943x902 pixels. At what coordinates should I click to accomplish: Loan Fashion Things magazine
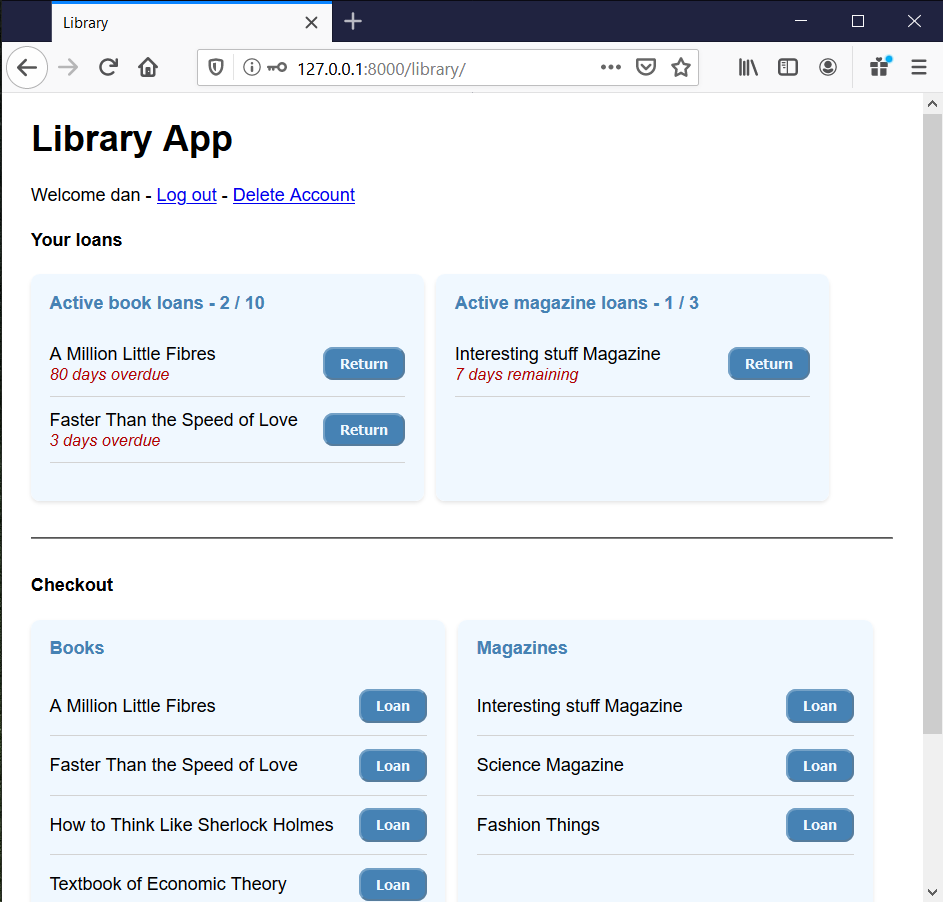click(820, 825)
